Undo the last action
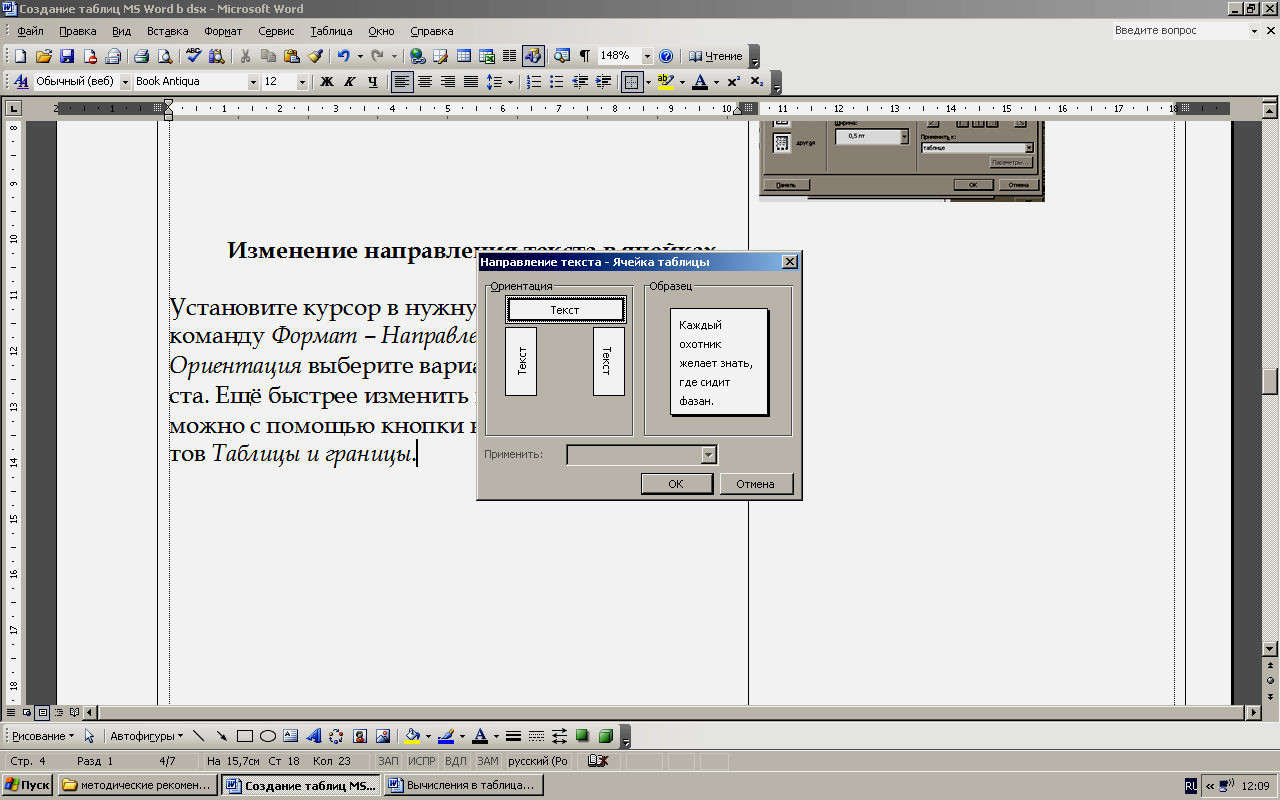The height and width of the screenshot is (800, 1280). pyautogui.click(x=343, y=56)
